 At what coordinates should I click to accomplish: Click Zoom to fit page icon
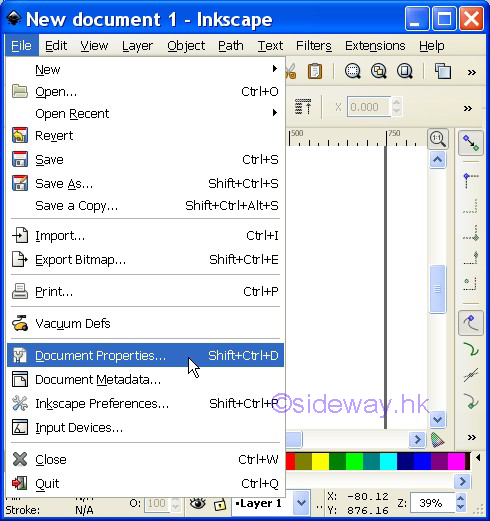[405, 71]
